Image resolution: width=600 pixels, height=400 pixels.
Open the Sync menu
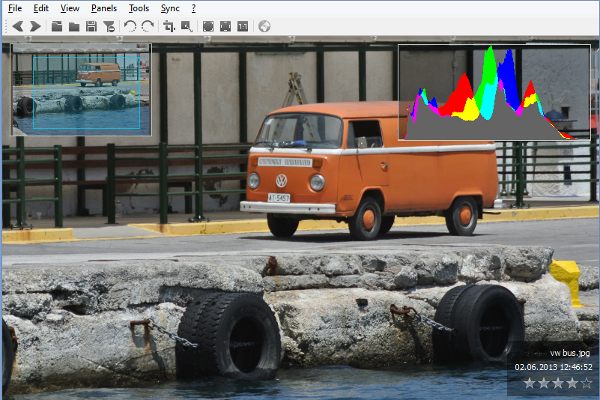tap(170, 8)
